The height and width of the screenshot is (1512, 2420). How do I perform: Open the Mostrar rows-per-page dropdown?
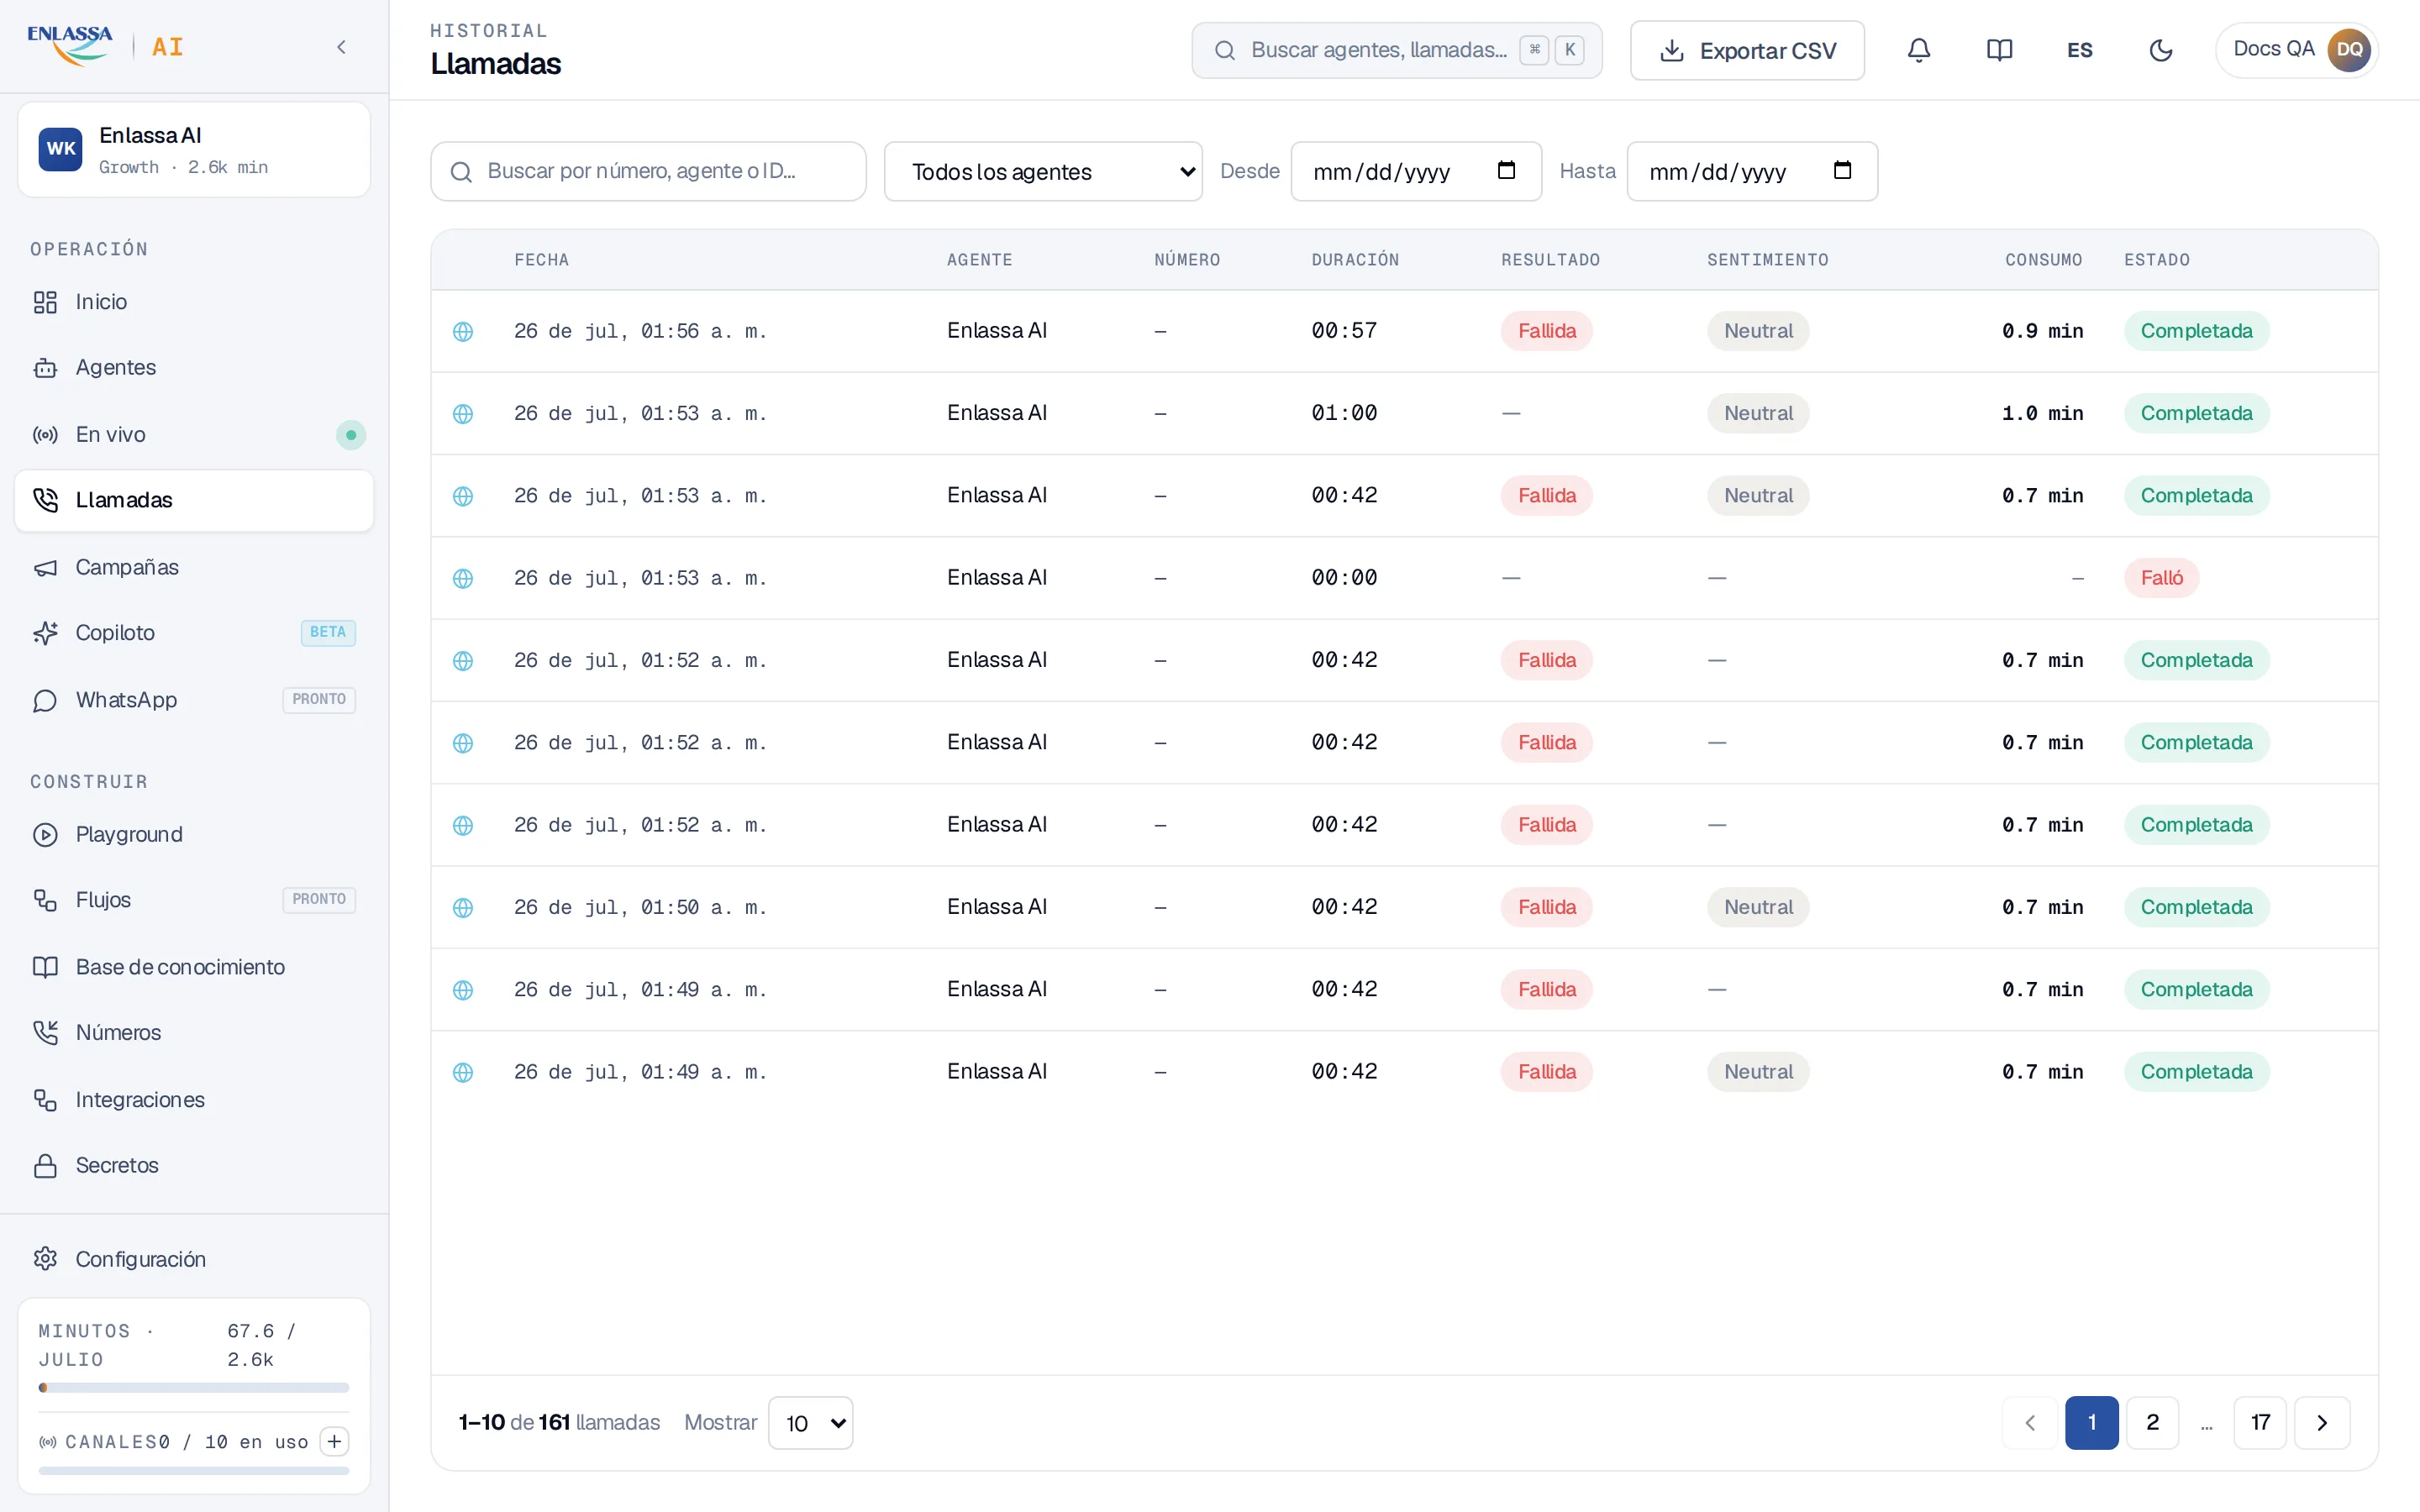click(x=810, y=1423)
